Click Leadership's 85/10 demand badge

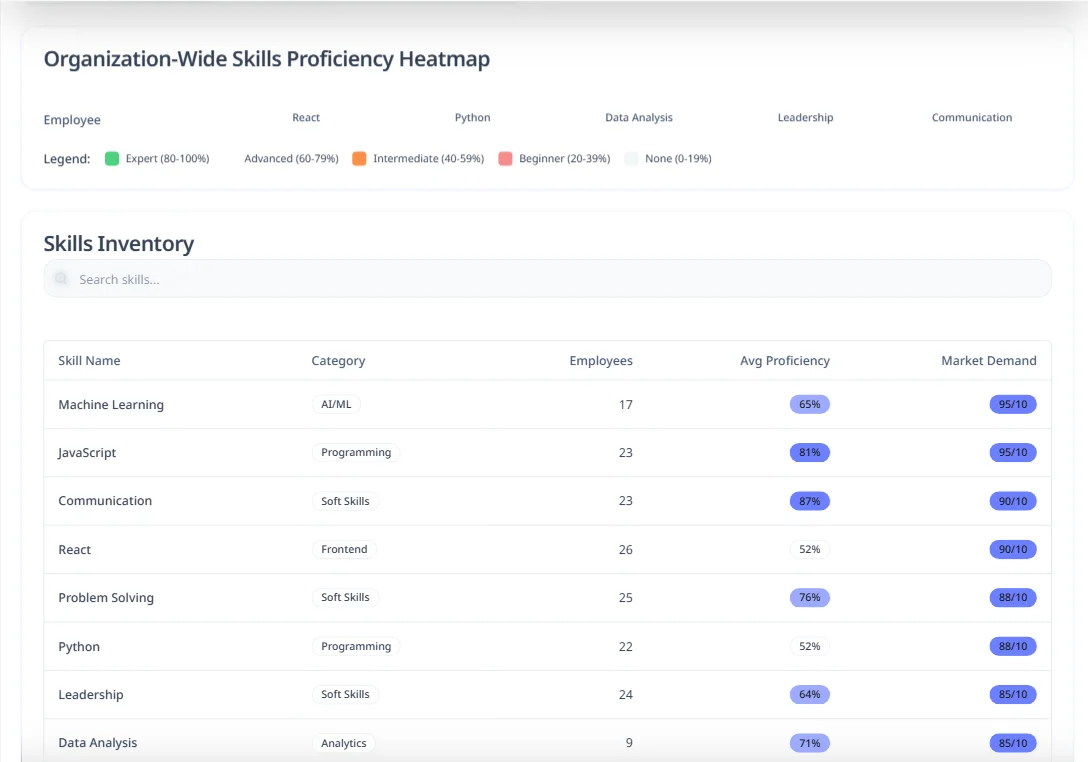(x=1013, y=694)
